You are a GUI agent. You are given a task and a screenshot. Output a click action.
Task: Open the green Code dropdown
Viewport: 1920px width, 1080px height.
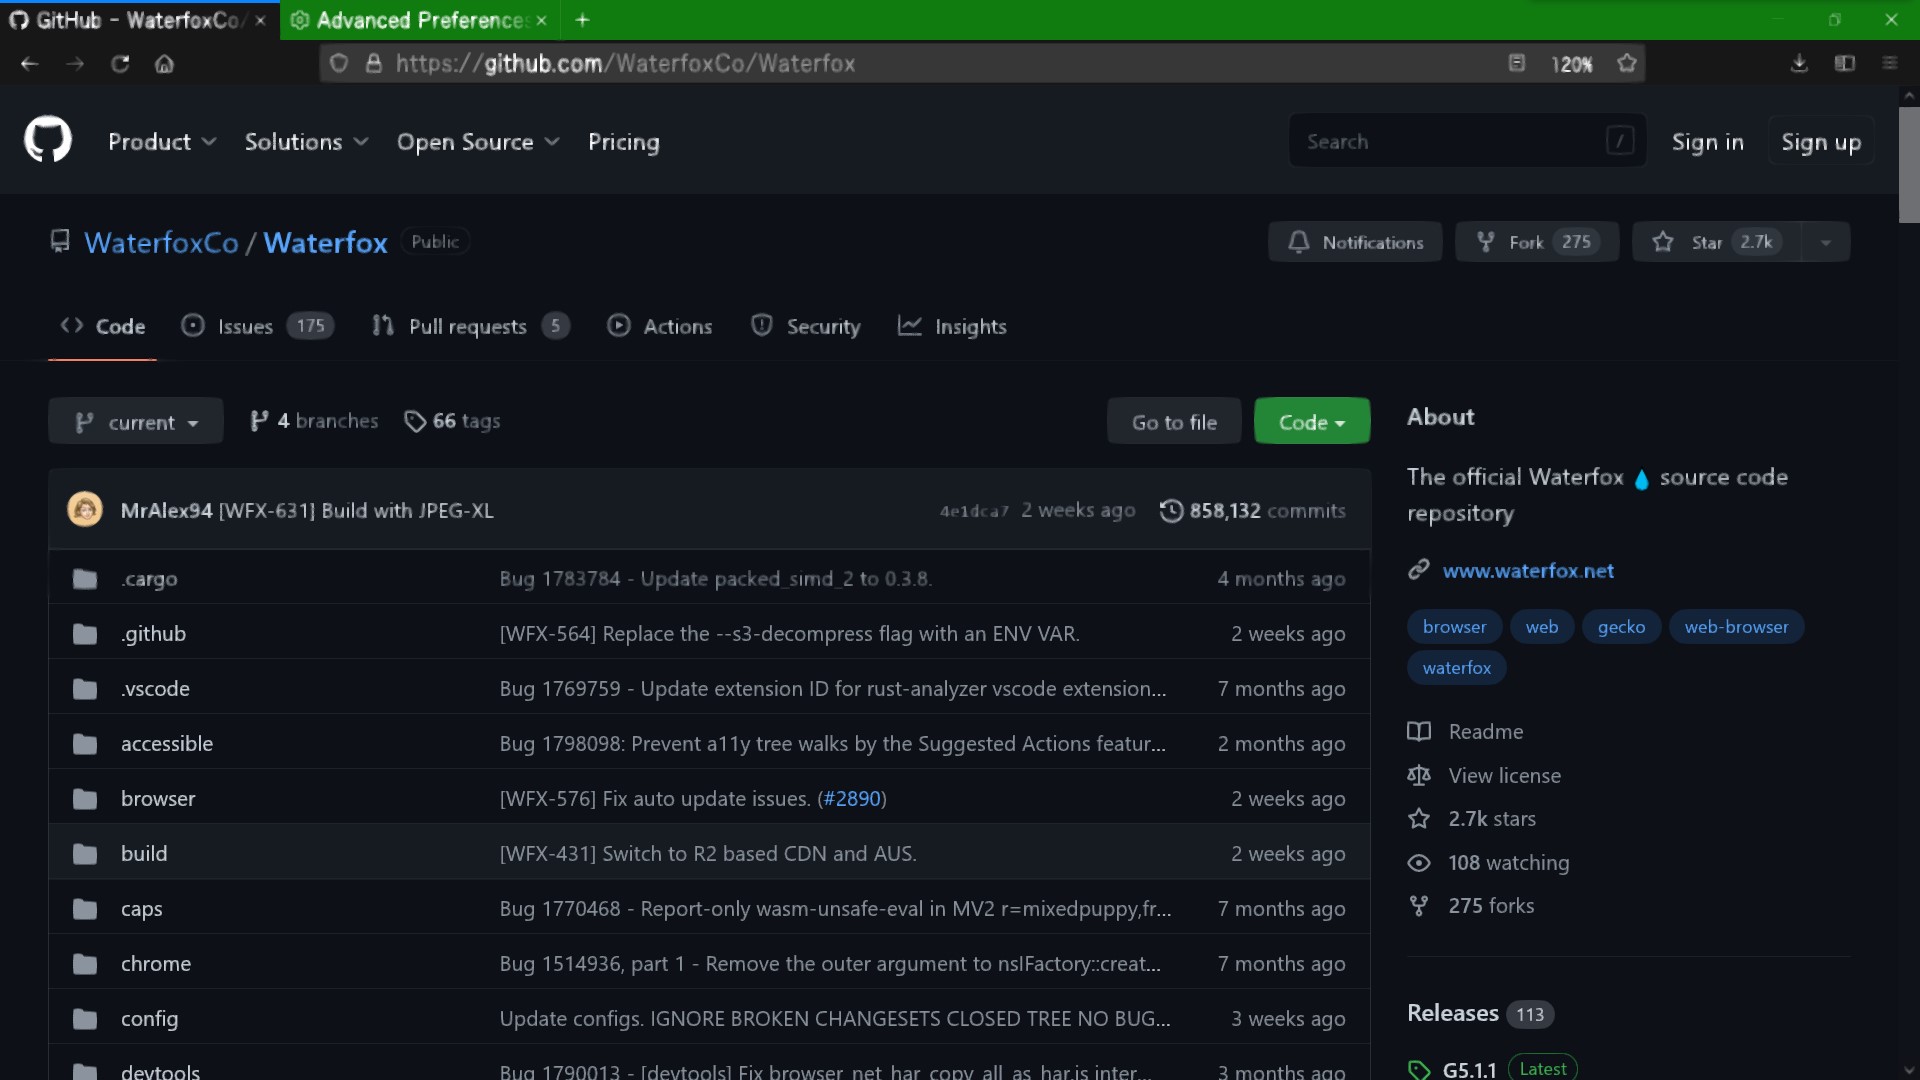(1311, 421)
